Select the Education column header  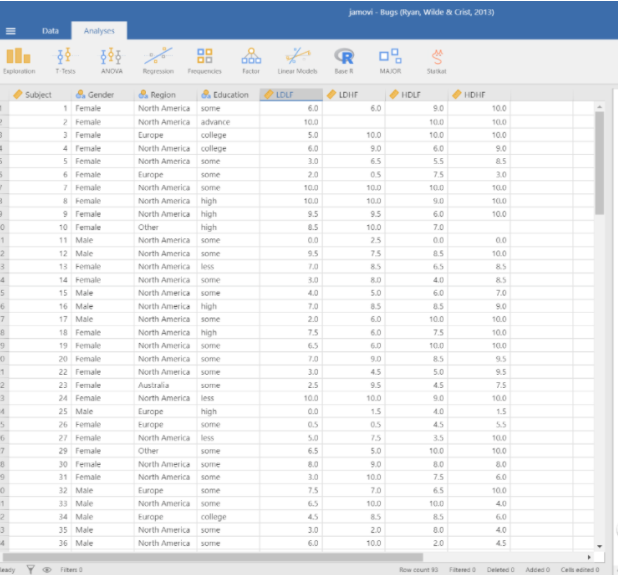click(229, 95)
